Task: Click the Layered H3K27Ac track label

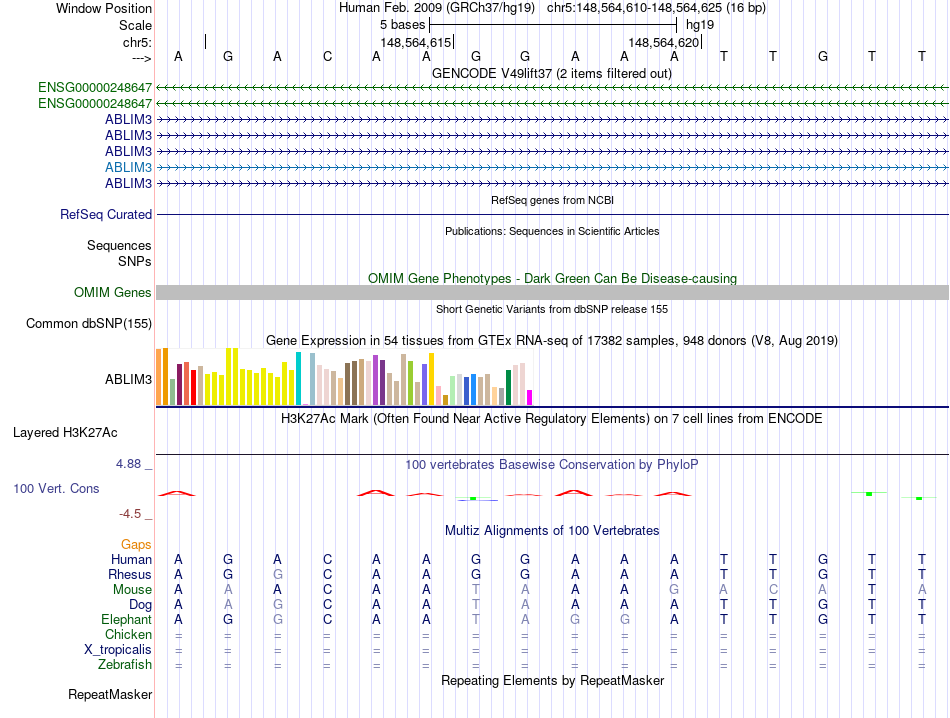Action: click(x=65, y=433)
